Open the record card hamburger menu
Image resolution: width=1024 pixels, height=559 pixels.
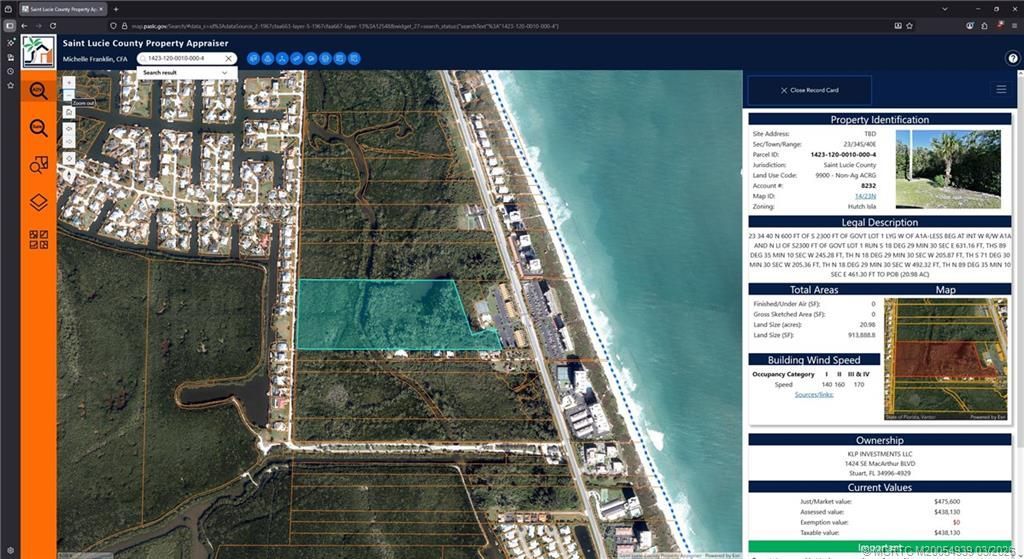1000,90
